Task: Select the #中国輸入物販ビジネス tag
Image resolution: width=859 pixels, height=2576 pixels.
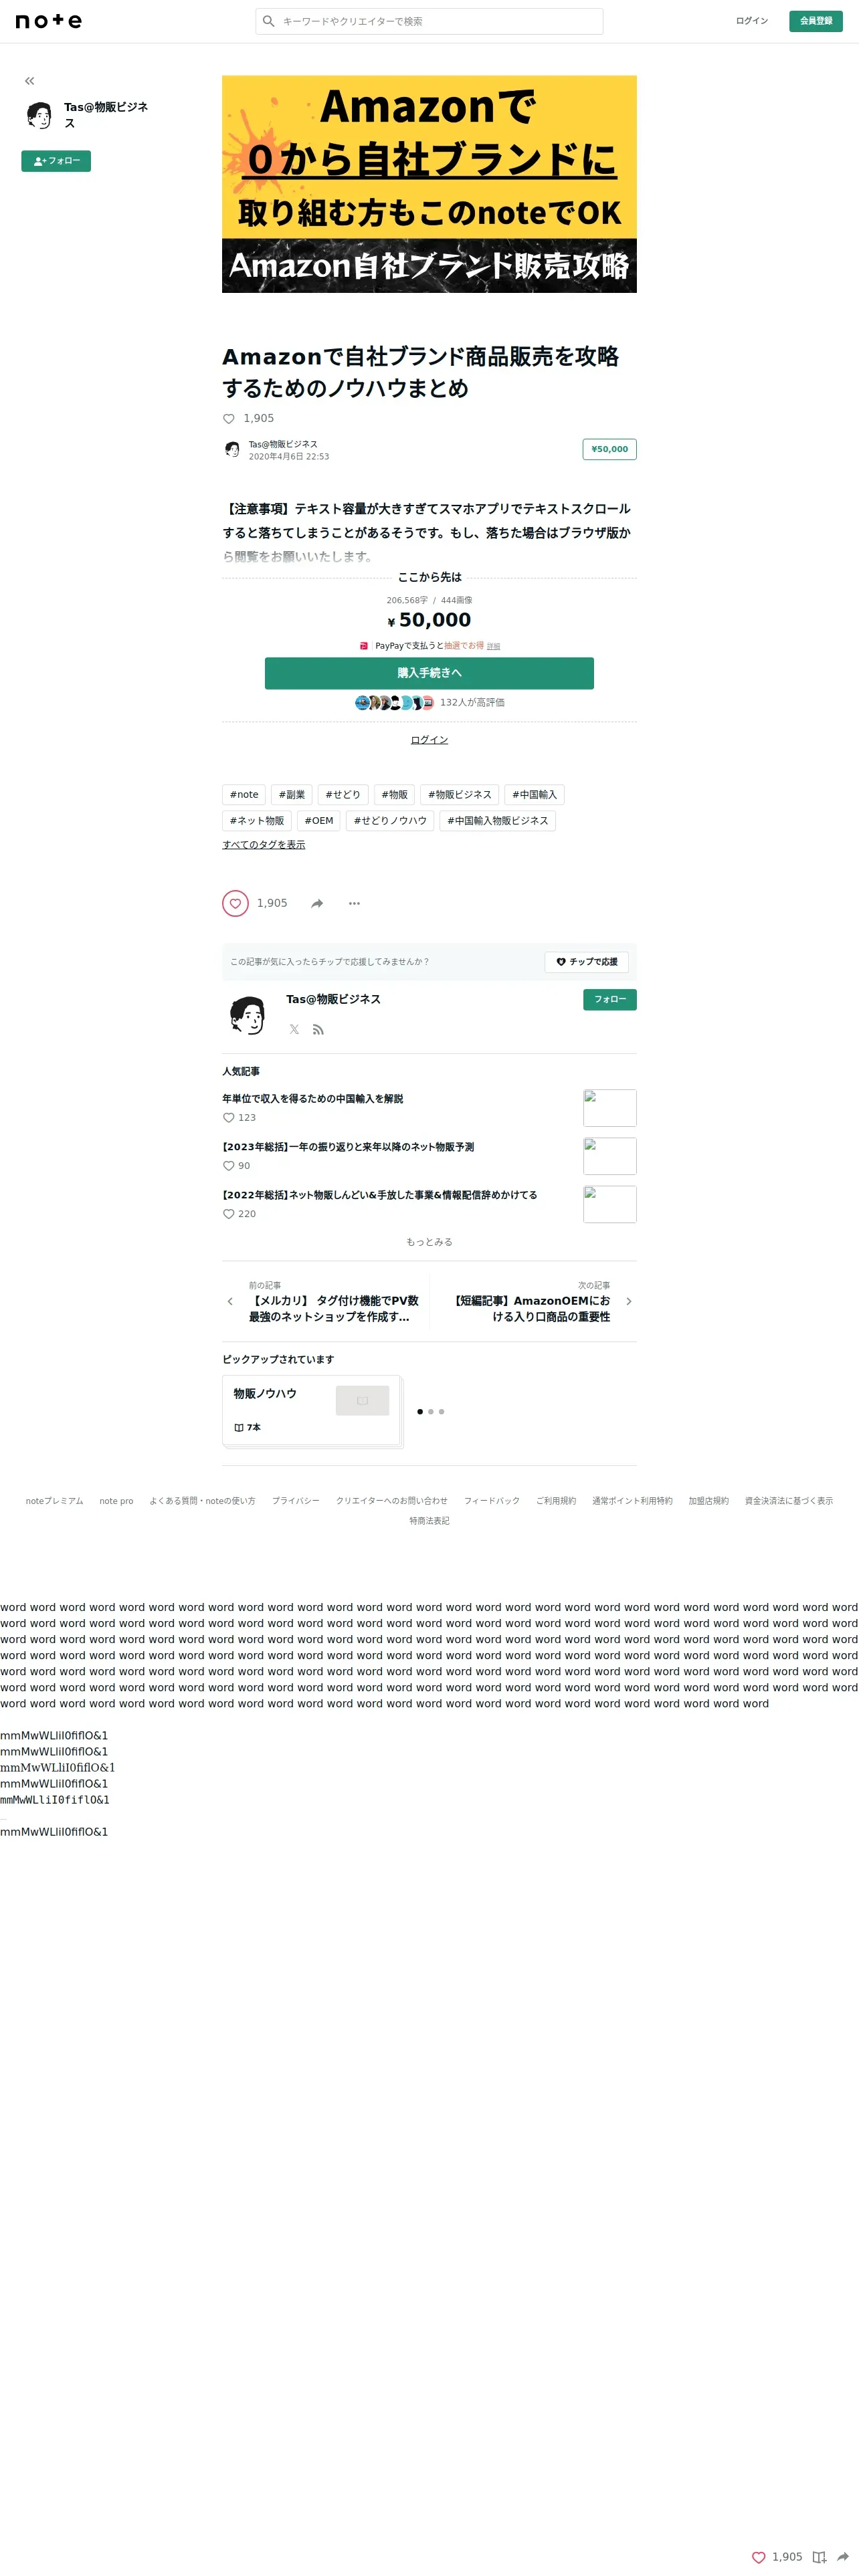Action: 497,821
